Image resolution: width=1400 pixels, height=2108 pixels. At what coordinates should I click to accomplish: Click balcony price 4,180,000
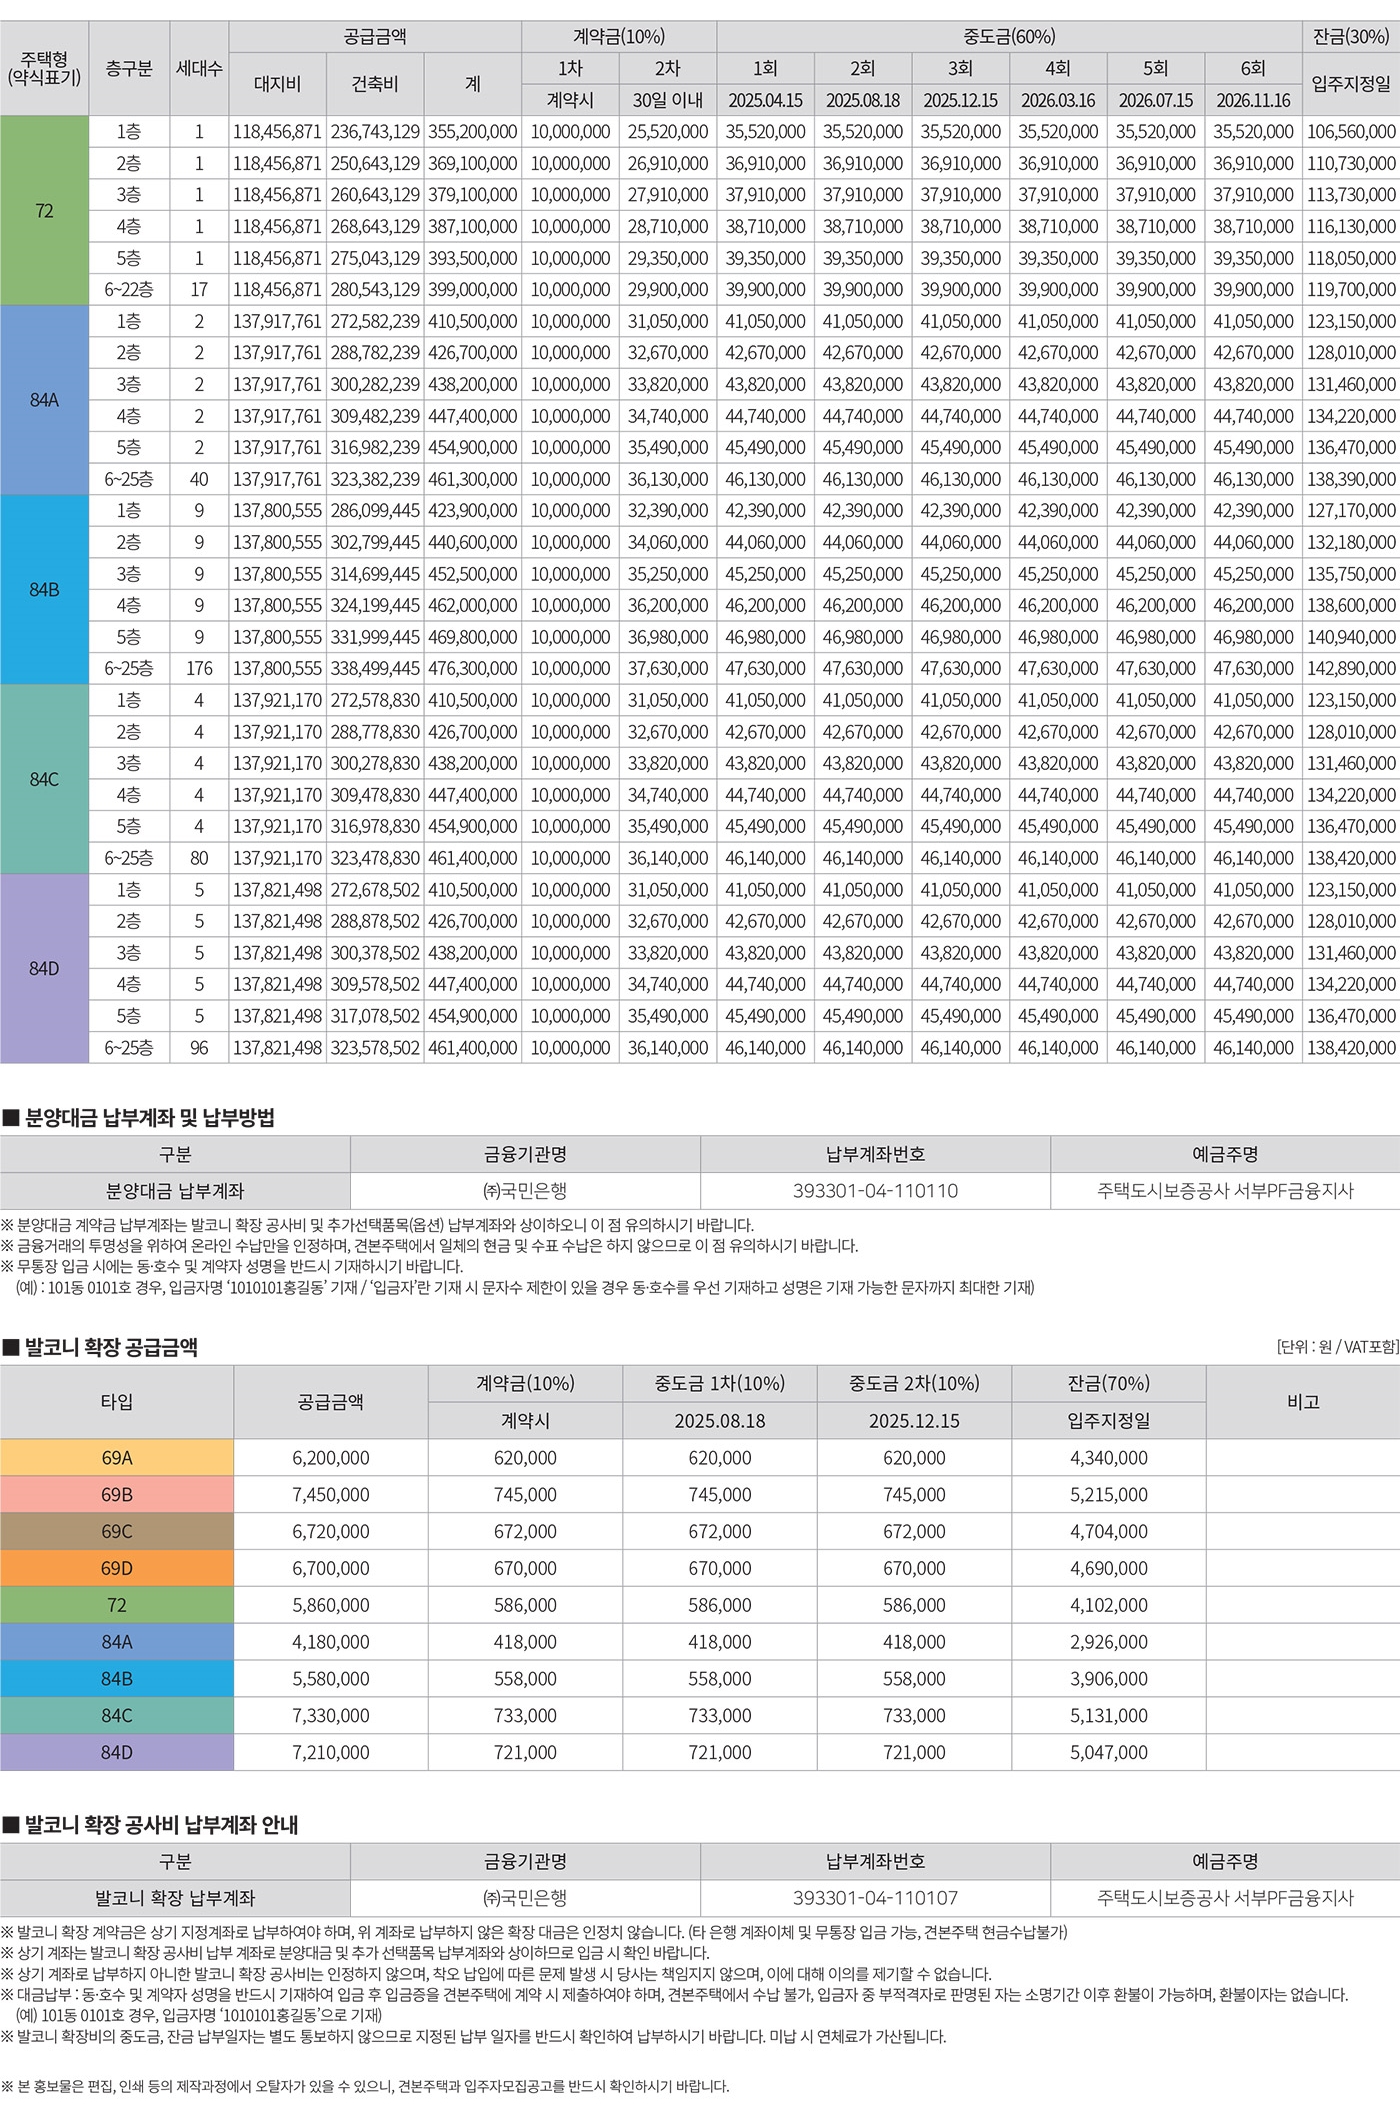pos(331,1641)
